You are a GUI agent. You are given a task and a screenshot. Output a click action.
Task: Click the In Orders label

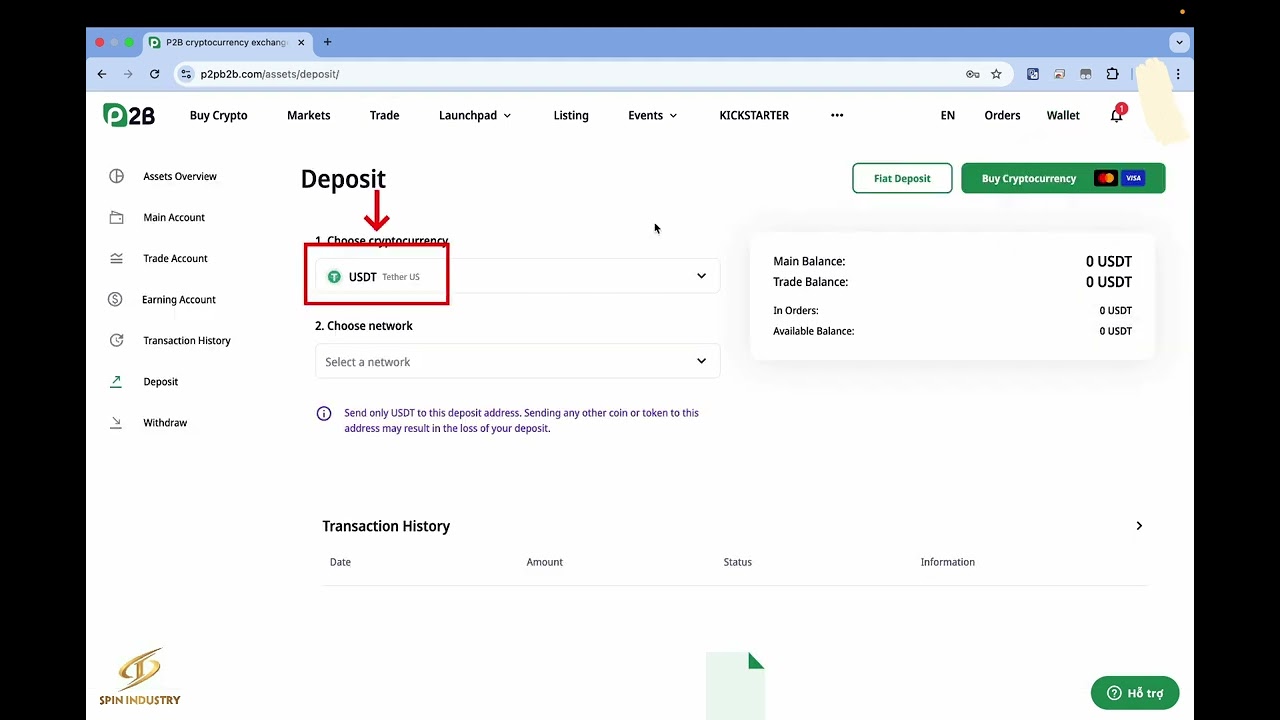click(x=796, y=311)
